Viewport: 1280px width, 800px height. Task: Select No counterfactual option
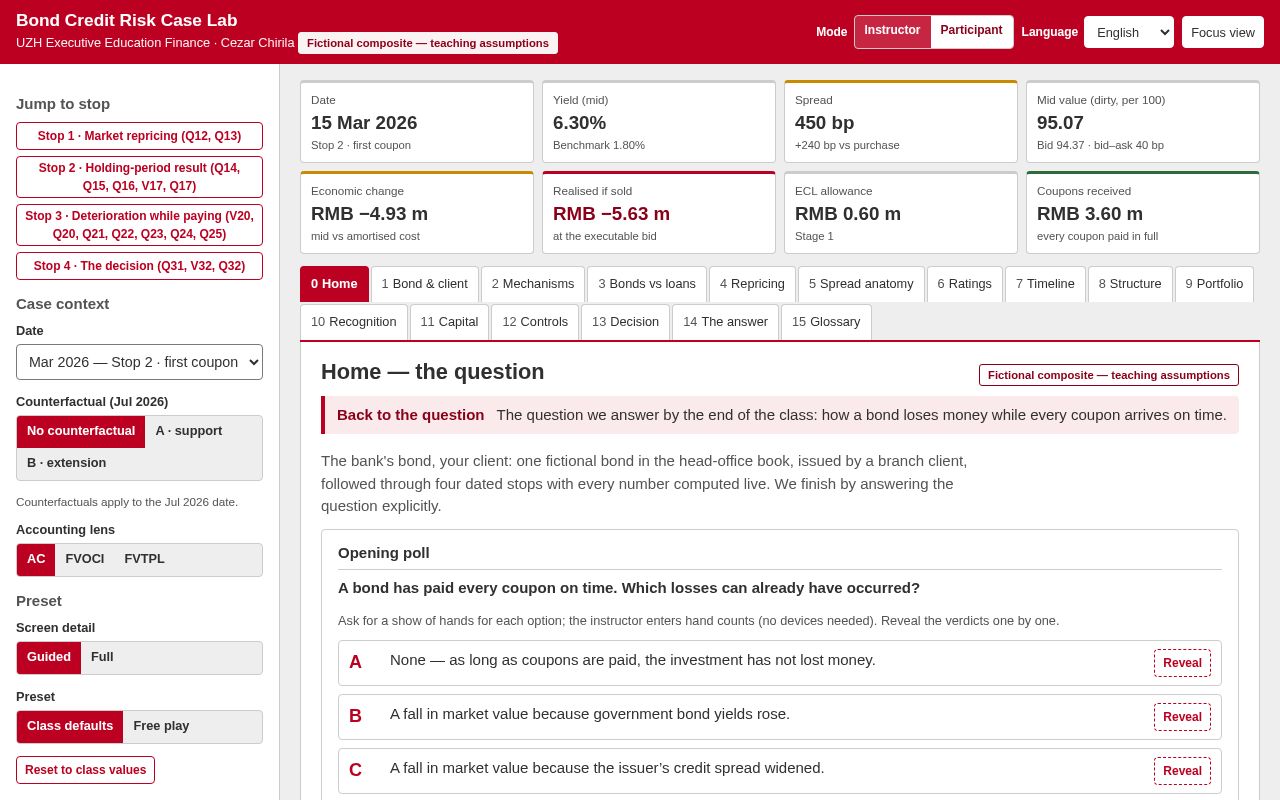[81, 431]
